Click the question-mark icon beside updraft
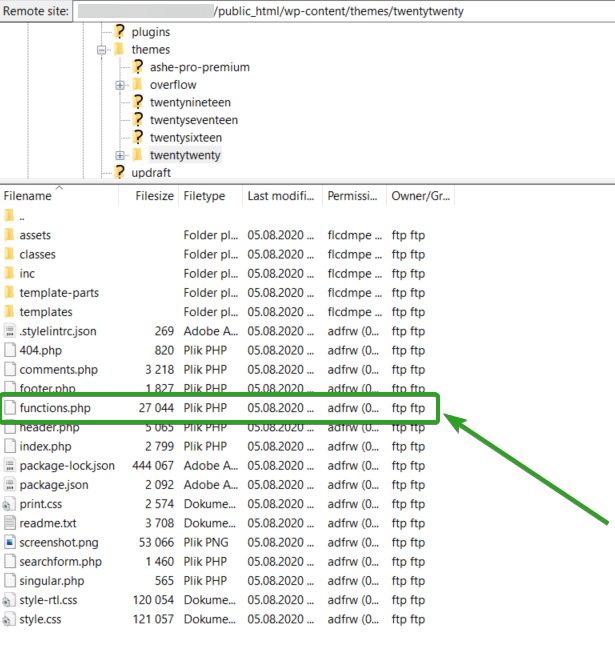This screenshot has height=657, width=615. click(x=120, y=172)
